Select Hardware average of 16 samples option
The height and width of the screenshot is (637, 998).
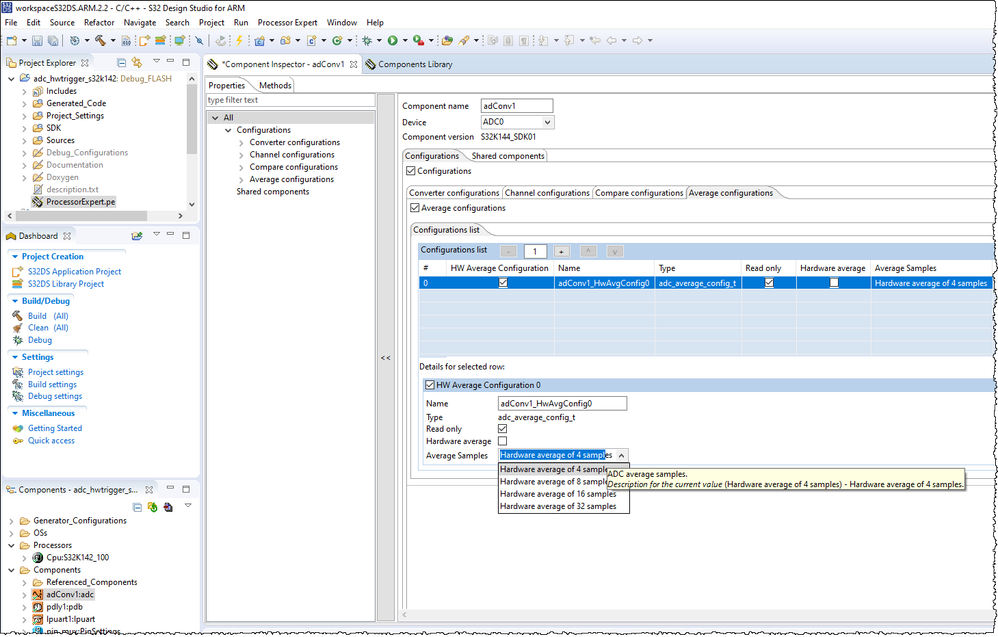558,494
